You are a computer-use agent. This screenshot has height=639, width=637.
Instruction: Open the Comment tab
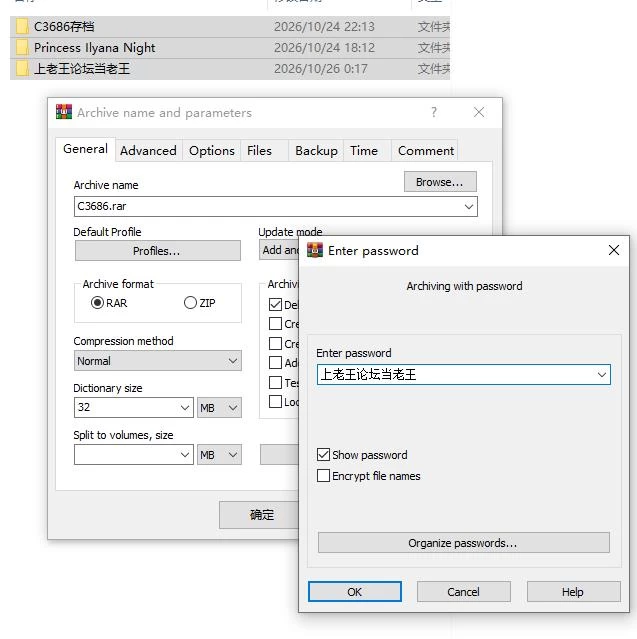[x=425, y=151]
